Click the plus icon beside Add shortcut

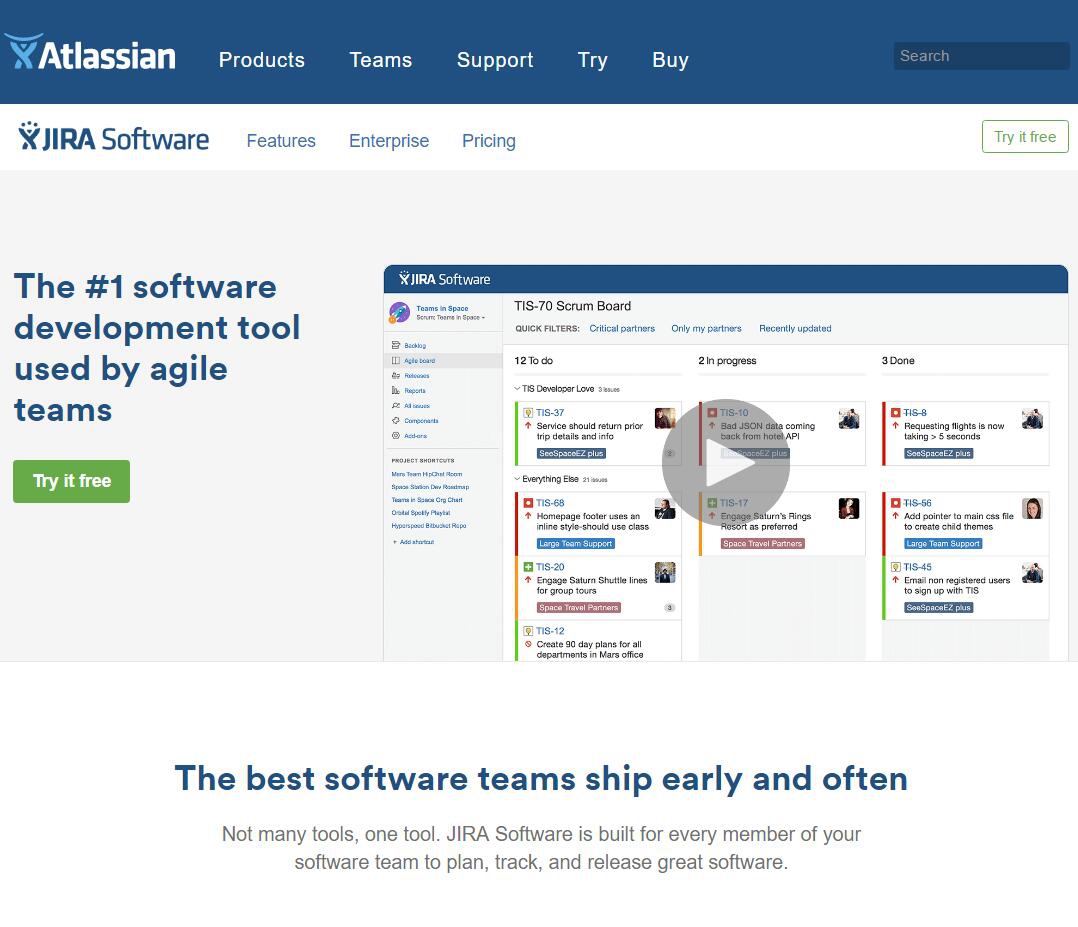coord(395,542)
